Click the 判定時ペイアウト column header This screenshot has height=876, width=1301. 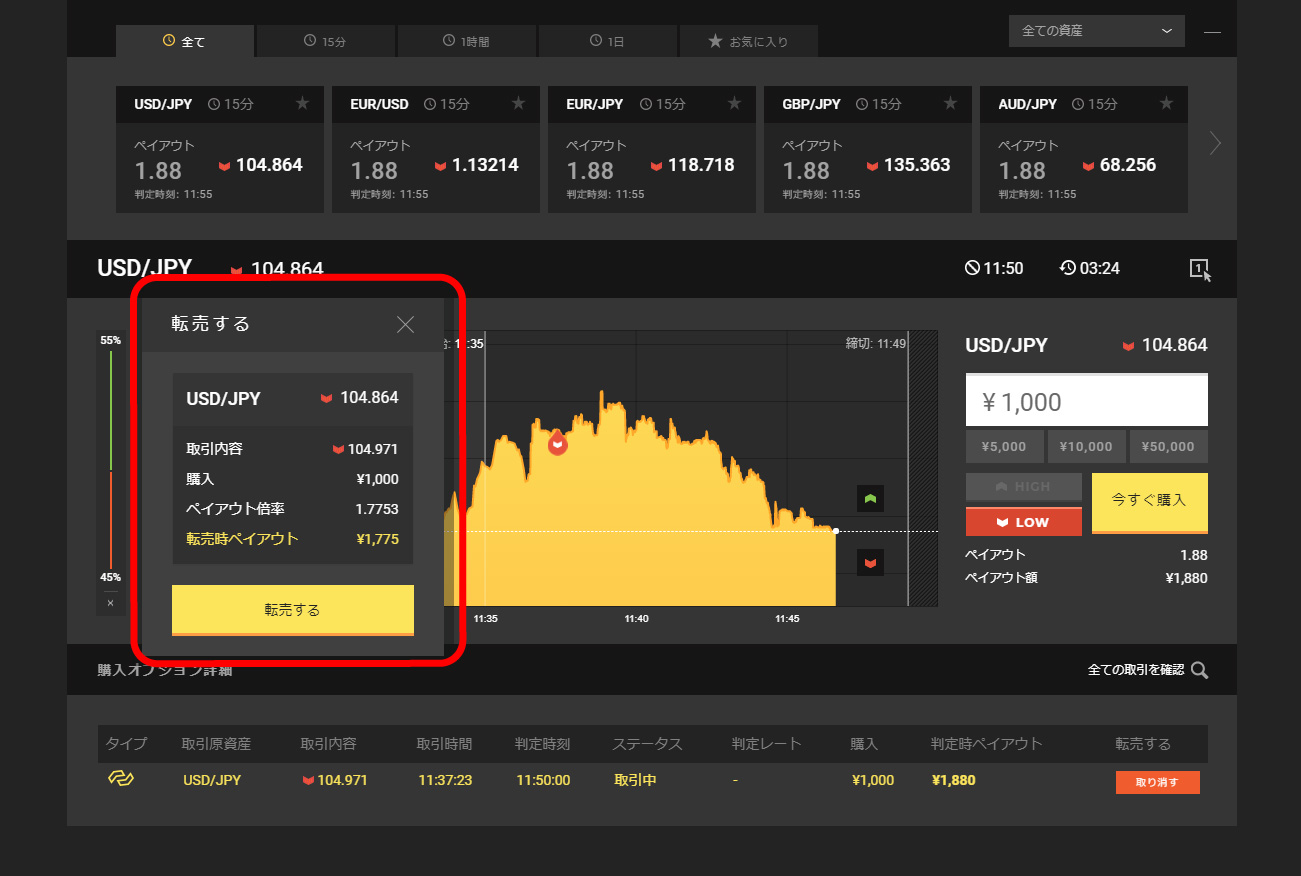coord(986,744)
